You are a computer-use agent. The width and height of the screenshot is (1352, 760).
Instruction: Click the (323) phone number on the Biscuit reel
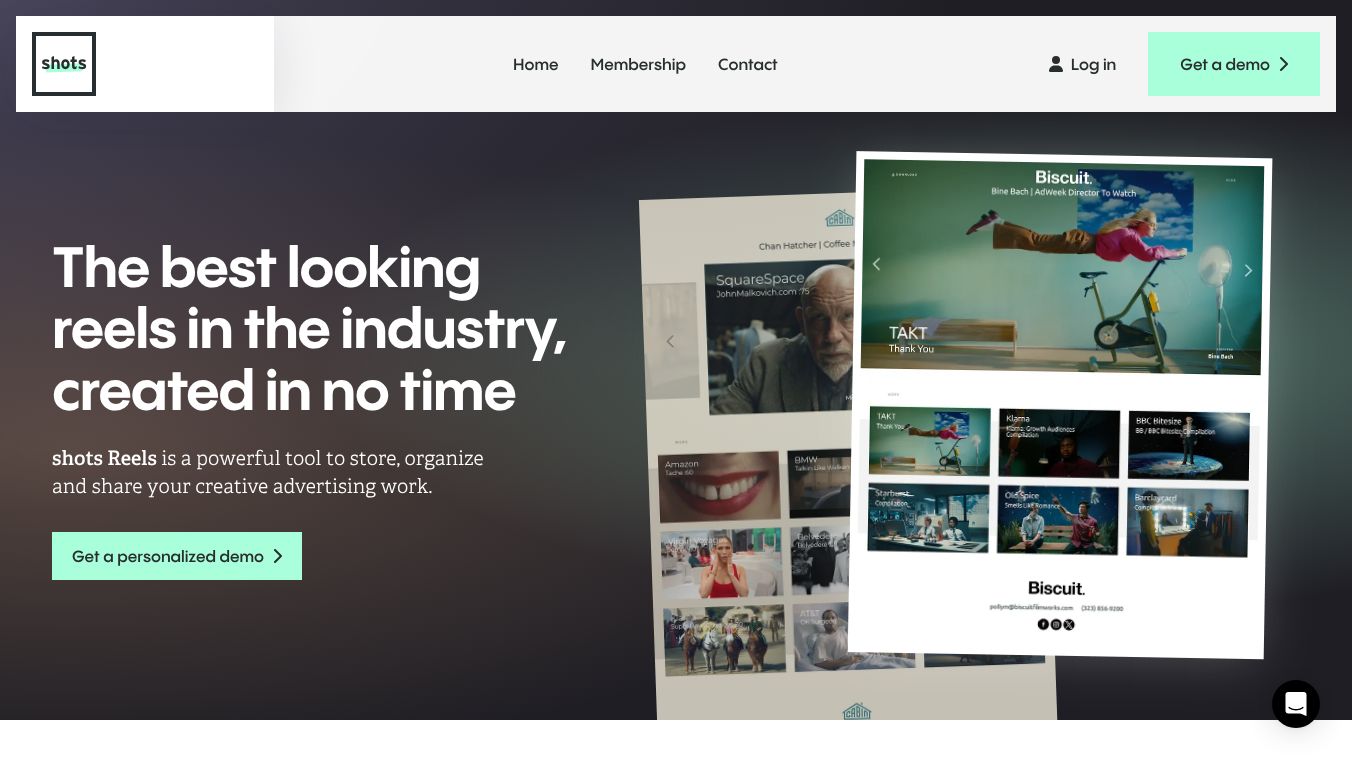pos(1103,608)
